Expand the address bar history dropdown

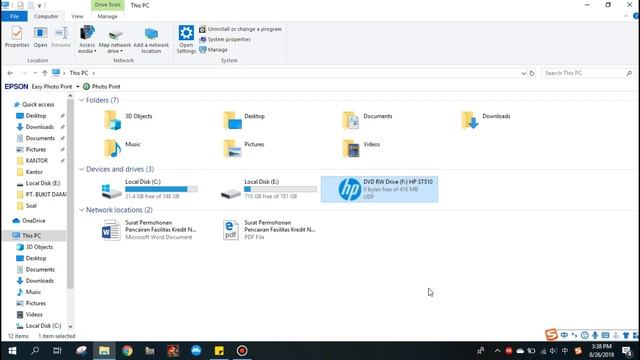524,73
